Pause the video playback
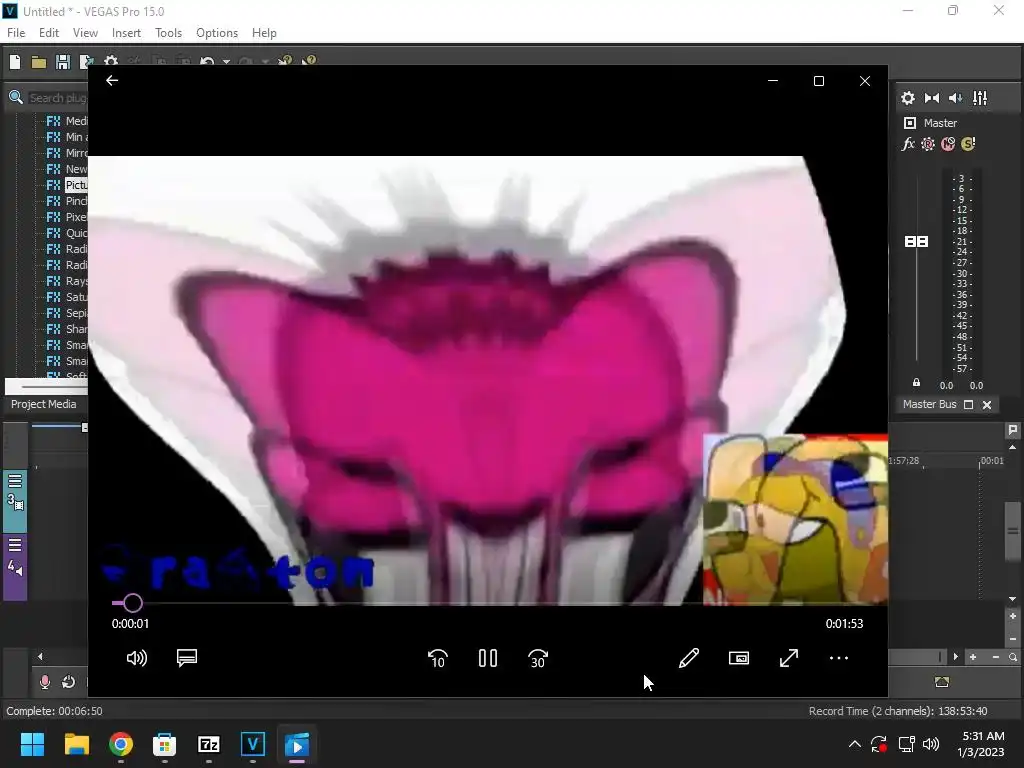 coord(488,658)
